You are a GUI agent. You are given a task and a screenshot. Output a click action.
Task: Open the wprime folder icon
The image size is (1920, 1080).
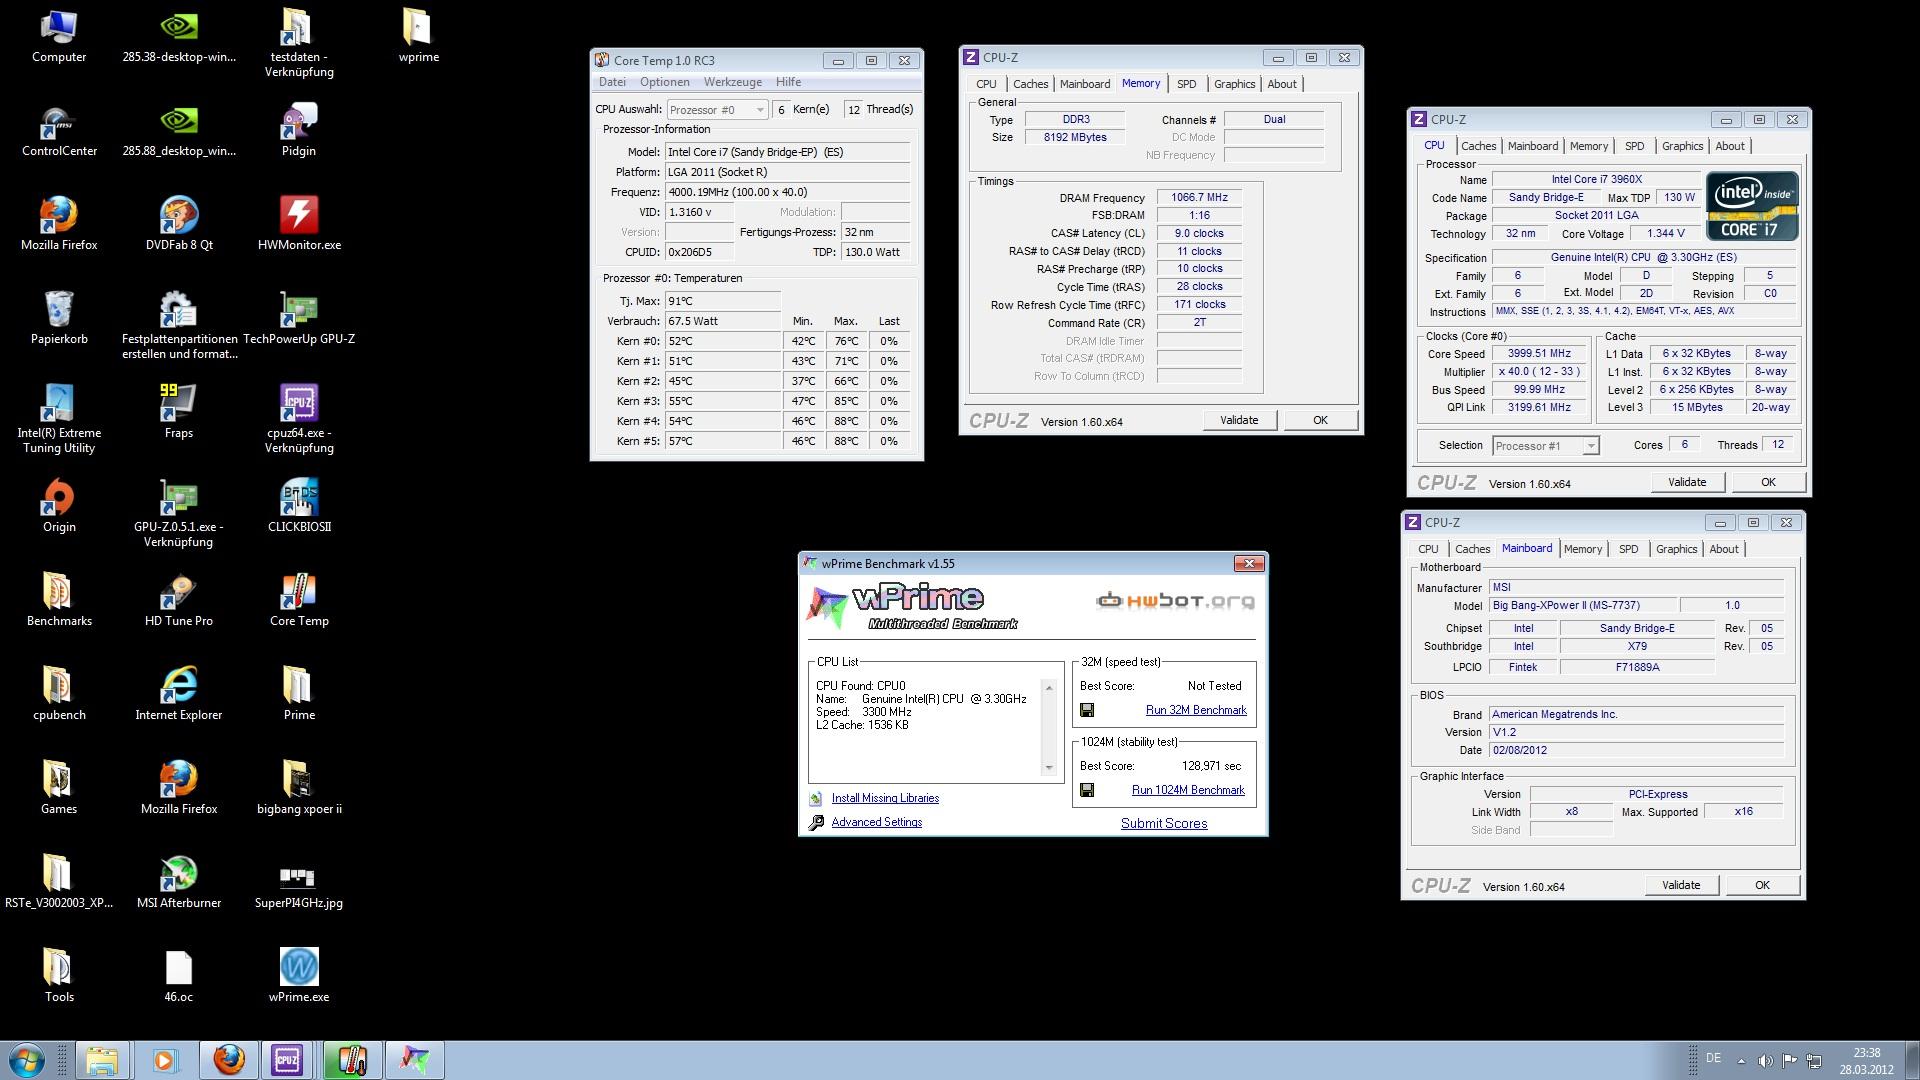(419, 36)
